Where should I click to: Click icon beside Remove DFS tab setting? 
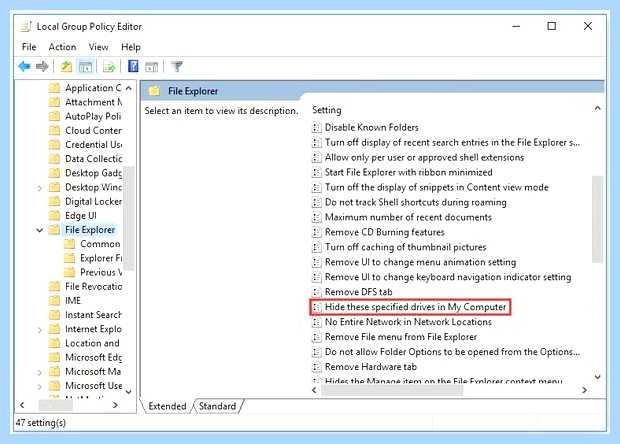coord(316,292)
